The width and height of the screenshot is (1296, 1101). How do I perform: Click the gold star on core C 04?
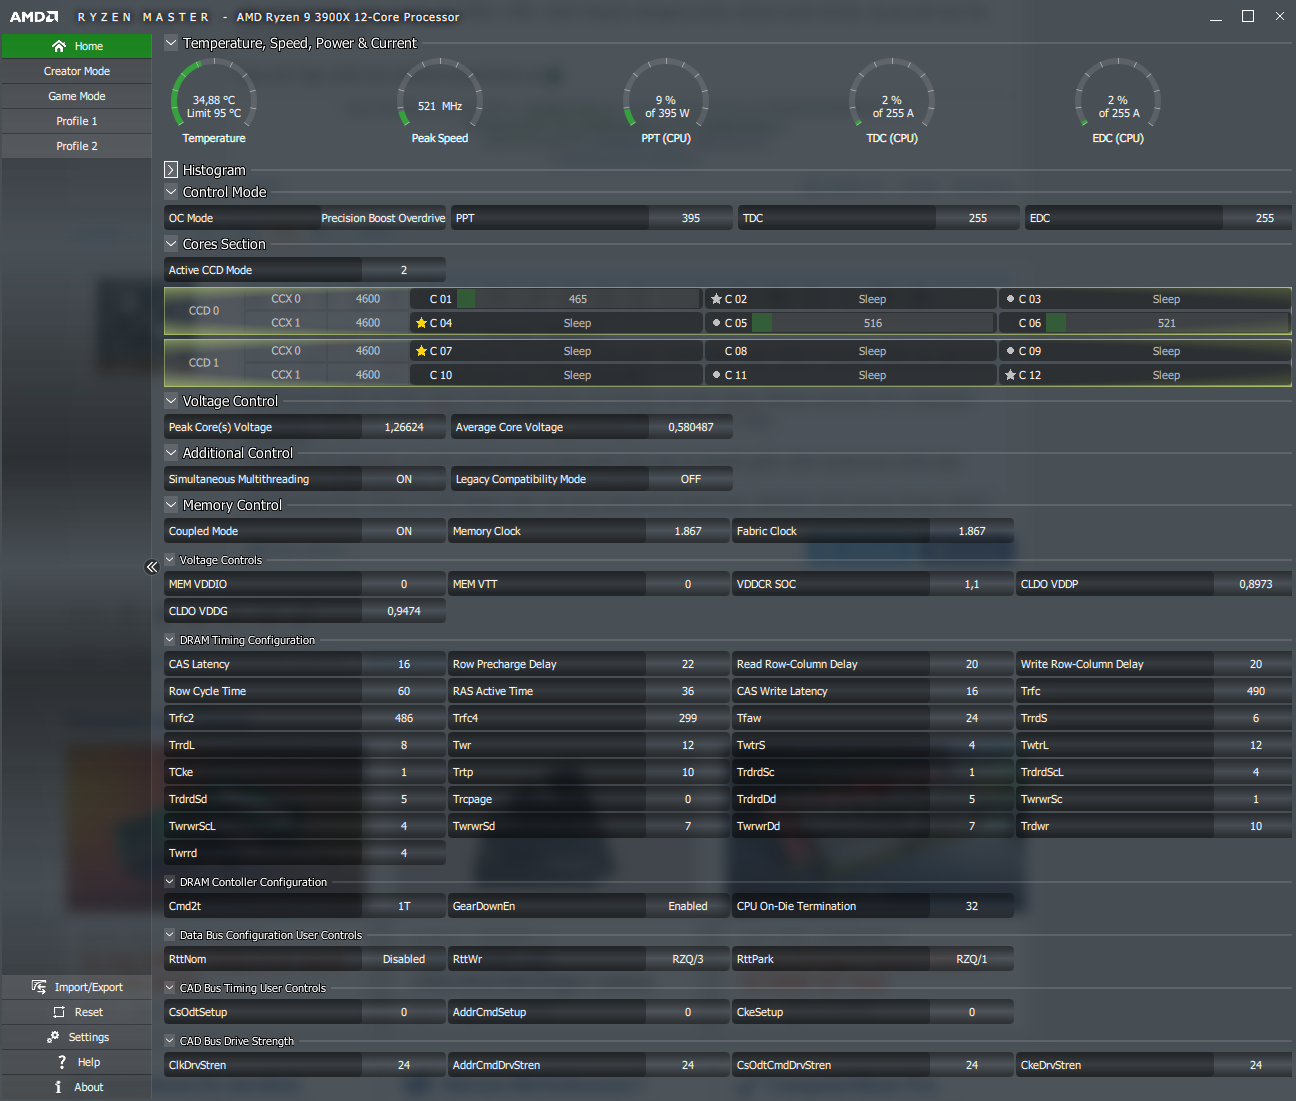pyautogui.click(x=421, y=323)
